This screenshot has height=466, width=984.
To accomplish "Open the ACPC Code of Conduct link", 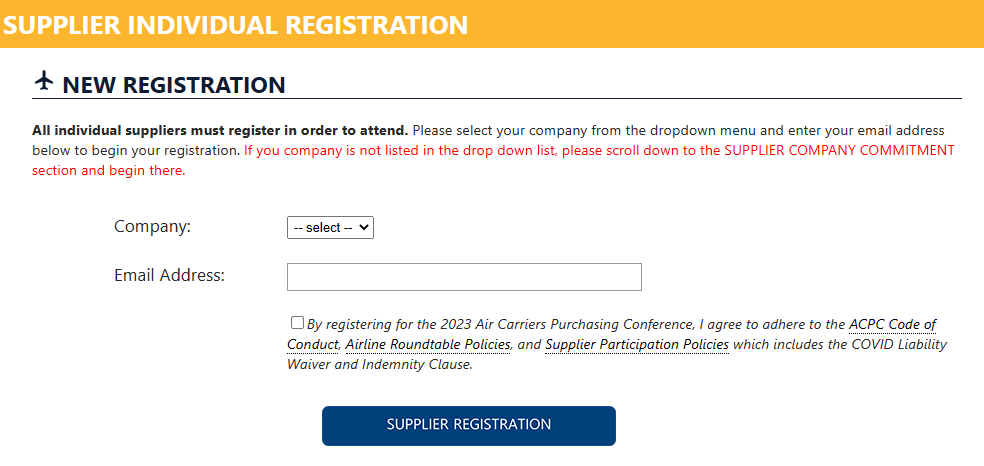I will (612, 335).
